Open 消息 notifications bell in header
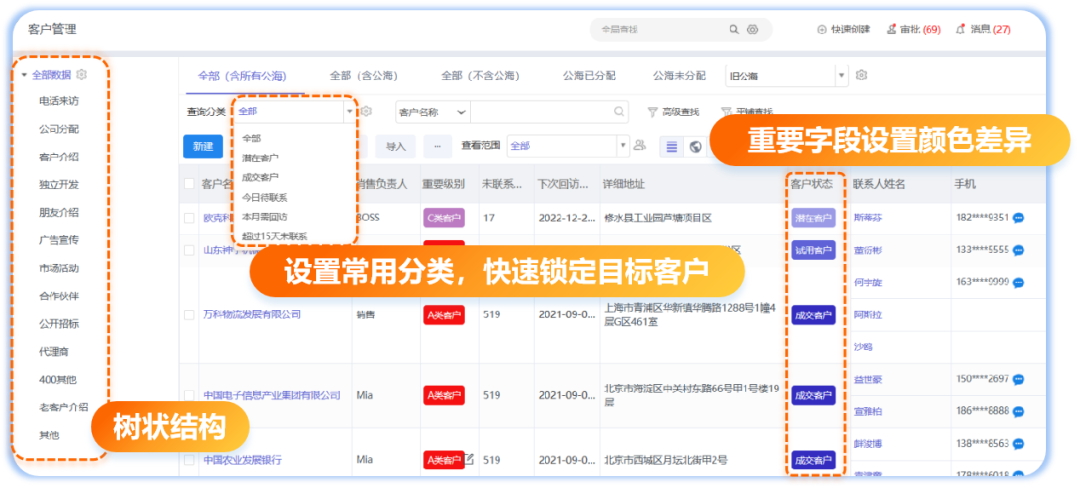The image size is (1080, 488). tap(960, 30)
